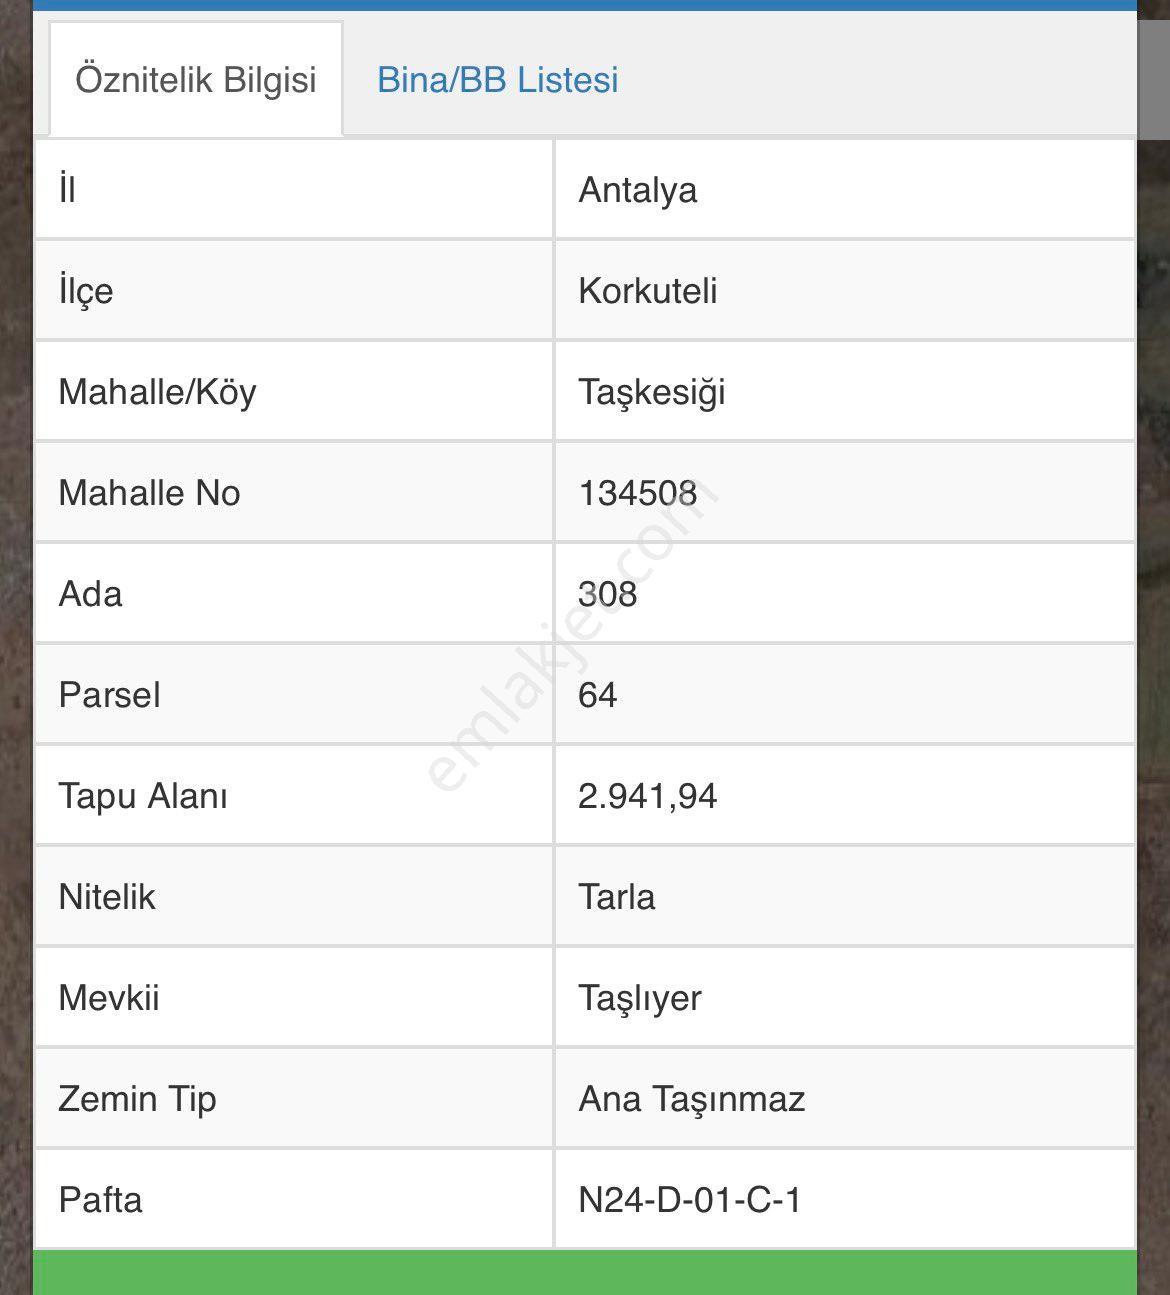Click the Pafta value N24-D-01-C-1
Screen dimensions: 1170x1295
point(689,1200)
